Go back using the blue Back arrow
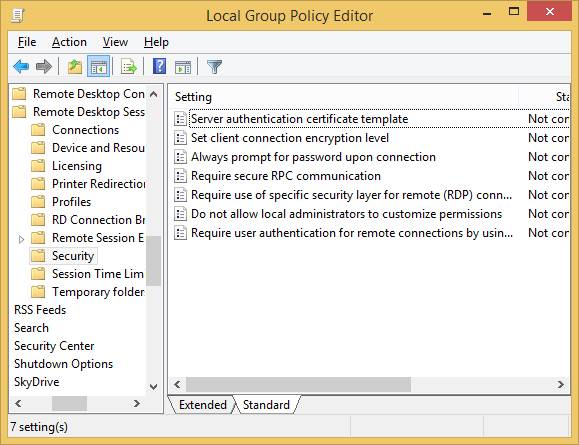The image size is (579, 445). click(21, 67)
